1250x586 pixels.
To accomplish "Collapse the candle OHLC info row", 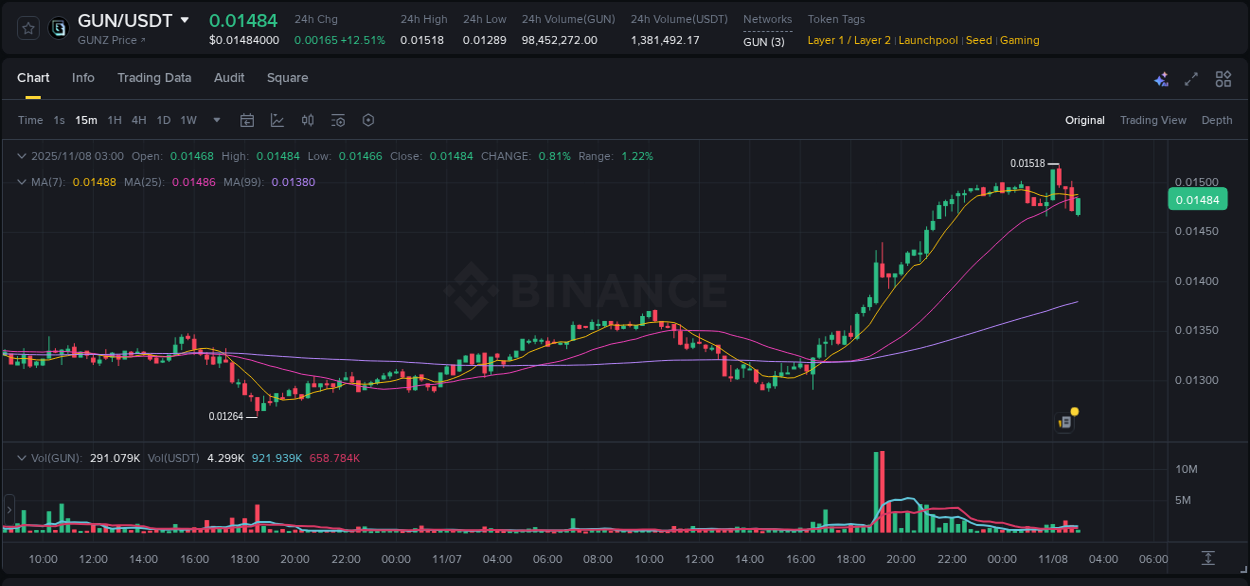I will (22, 156).
